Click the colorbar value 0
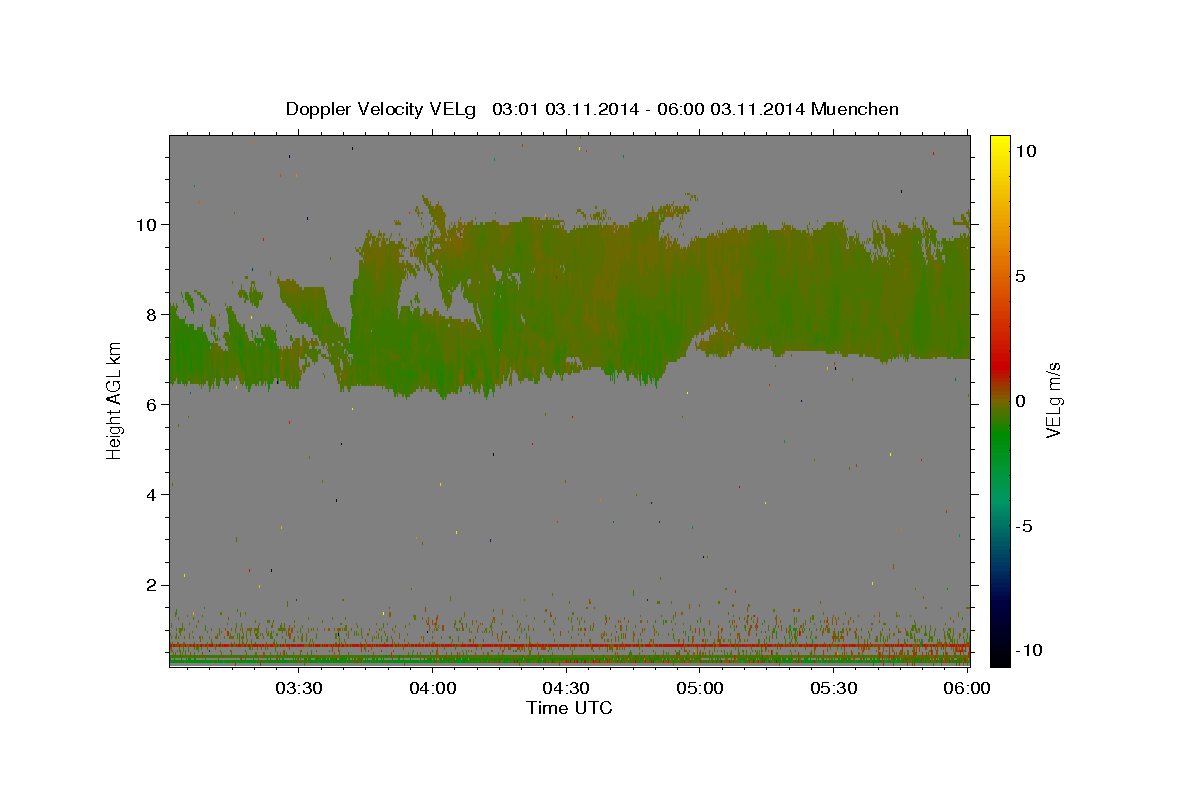 tap(1020, 400)
